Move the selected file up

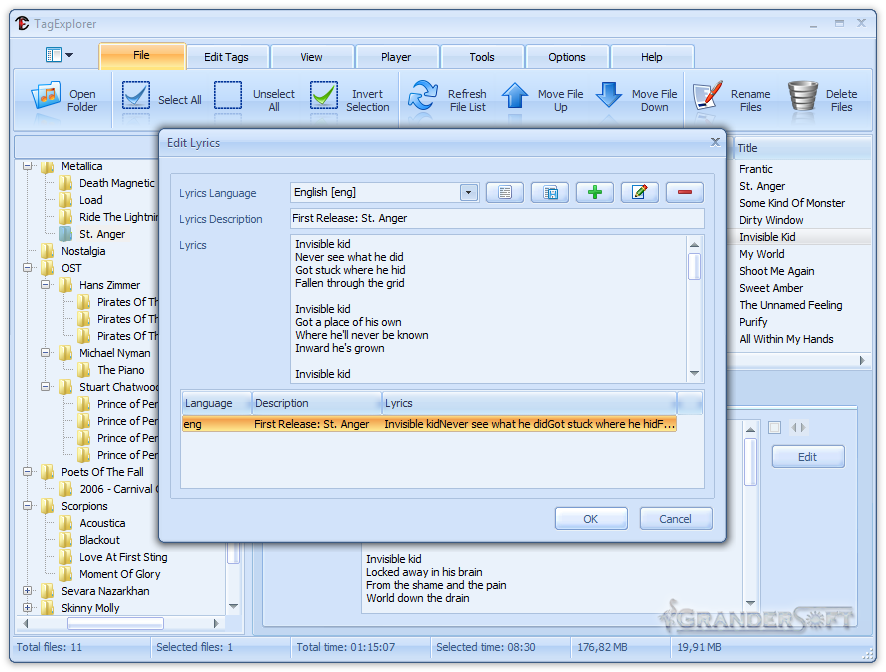[516, 97]
